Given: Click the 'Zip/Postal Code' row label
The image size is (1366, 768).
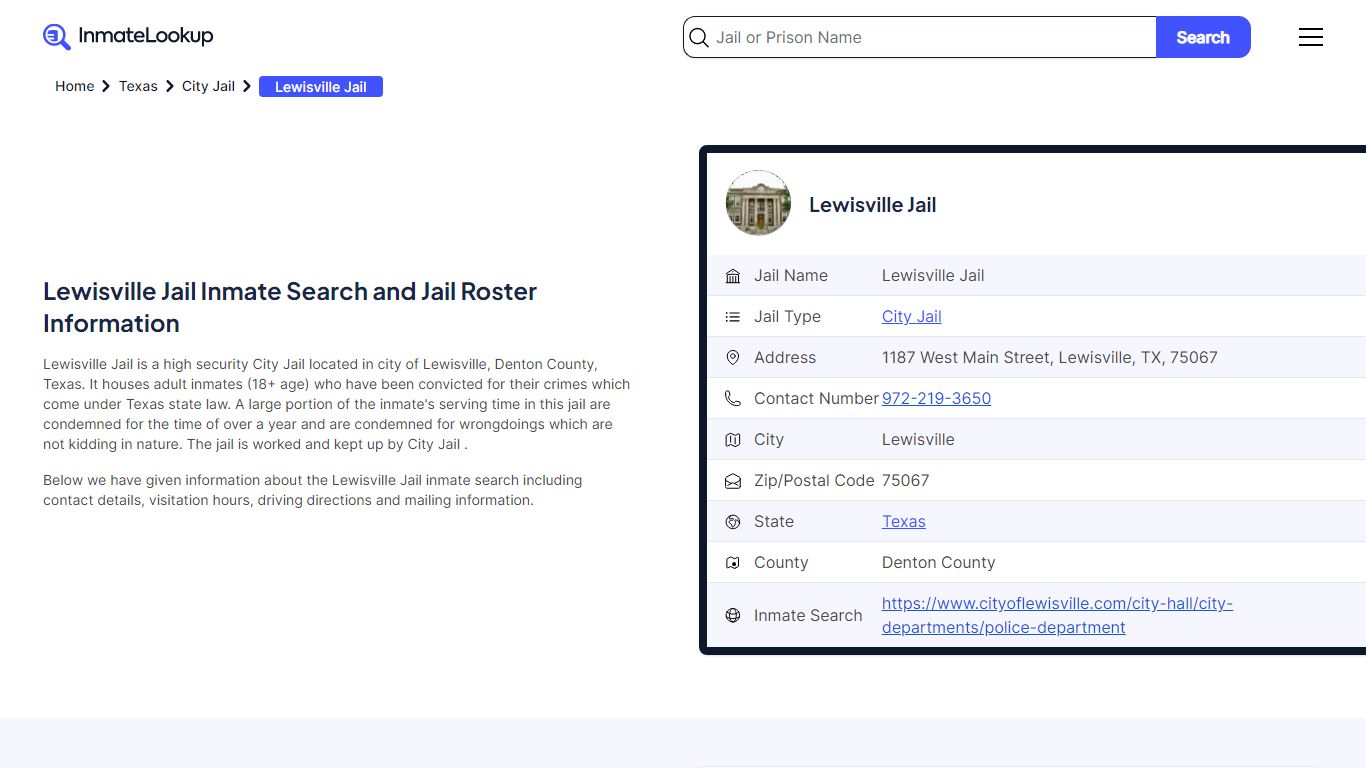Looking at the screenshot, I should click(814, 481).
